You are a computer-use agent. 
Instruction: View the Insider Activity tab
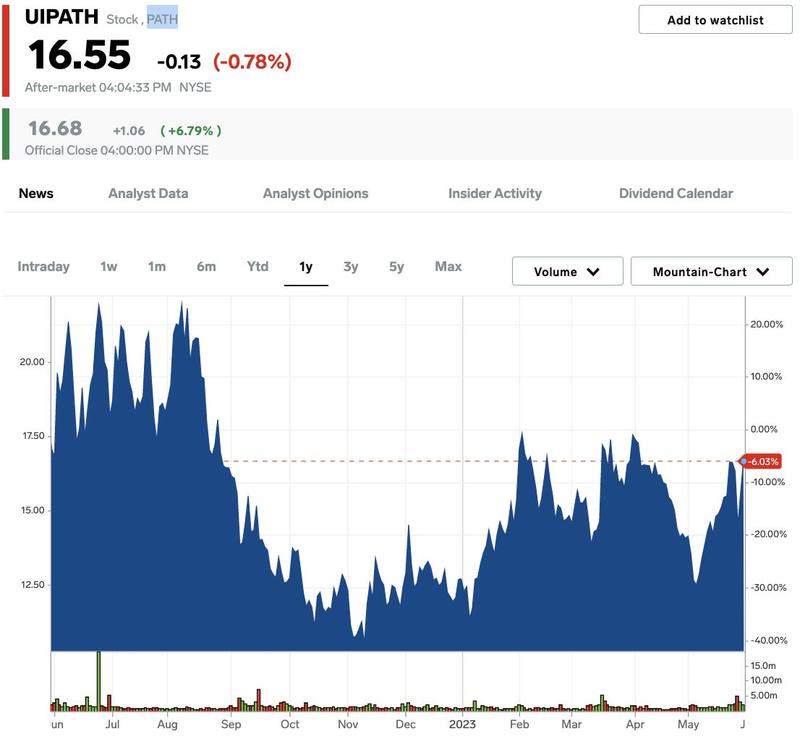[x=495, y=193]
